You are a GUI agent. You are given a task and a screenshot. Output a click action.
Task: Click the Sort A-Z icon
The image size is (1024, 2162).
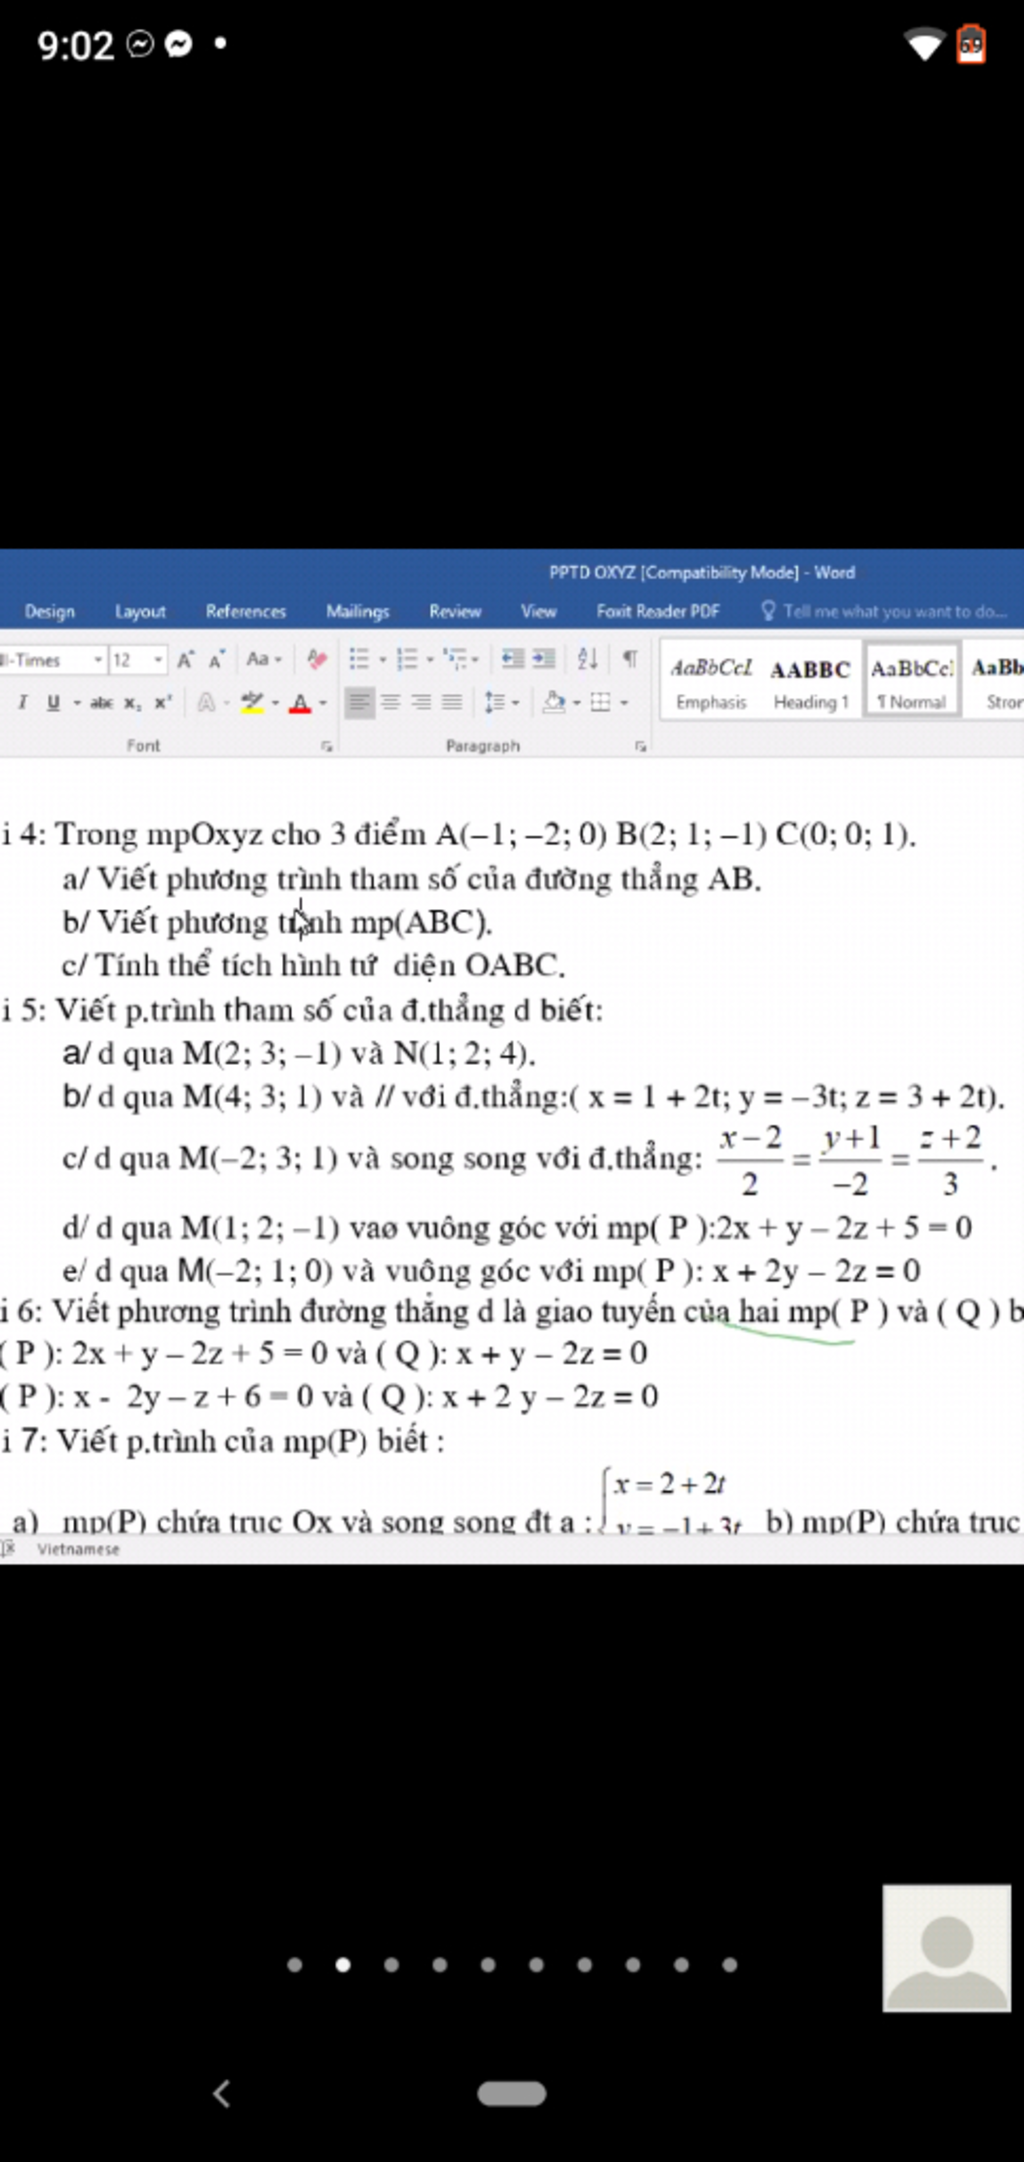[588, 659]
